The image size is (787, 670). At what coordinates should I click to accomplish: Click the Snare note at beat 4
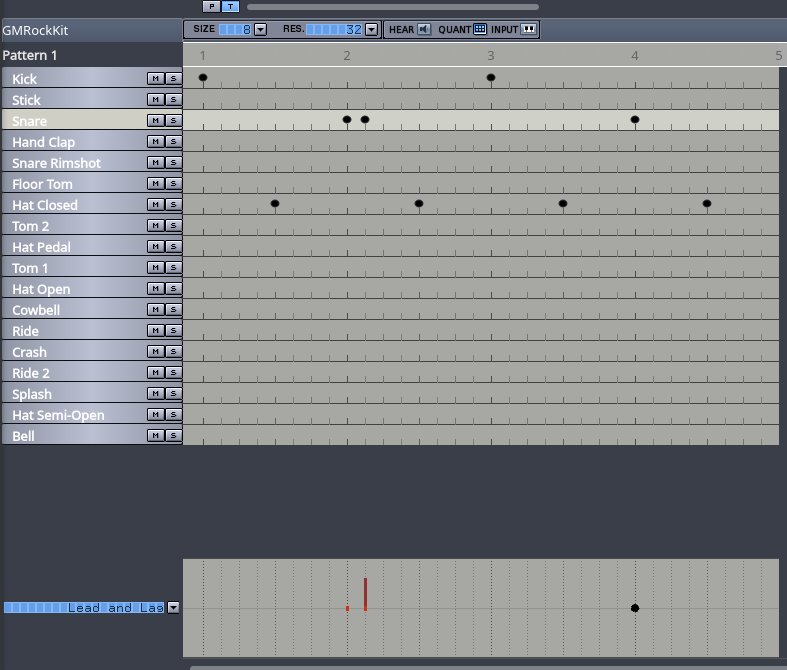click(x=635, y=119)
